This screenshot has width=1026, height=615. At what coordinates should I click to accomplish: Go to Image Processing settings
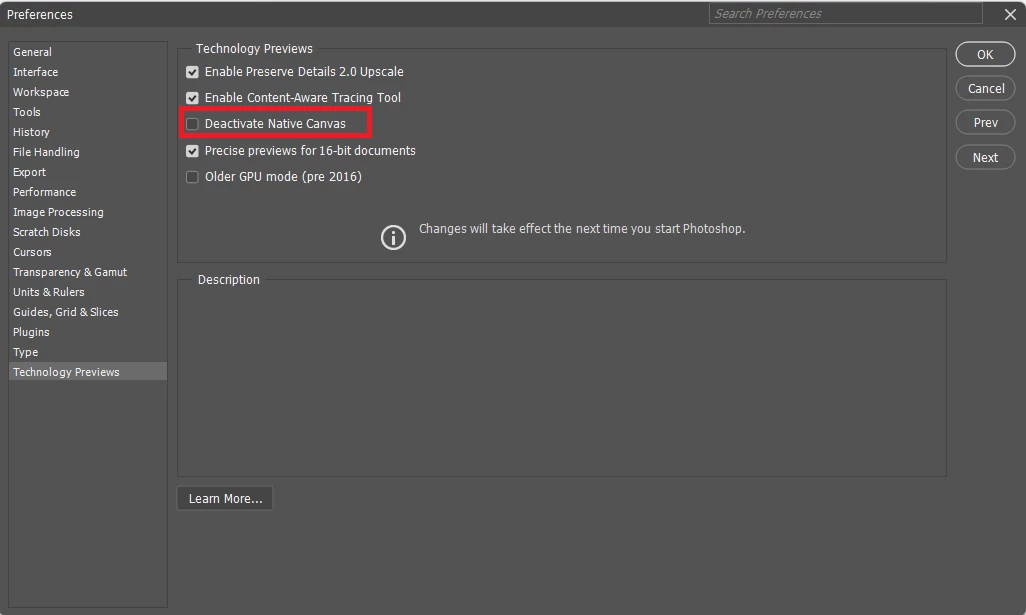[88, 212]
